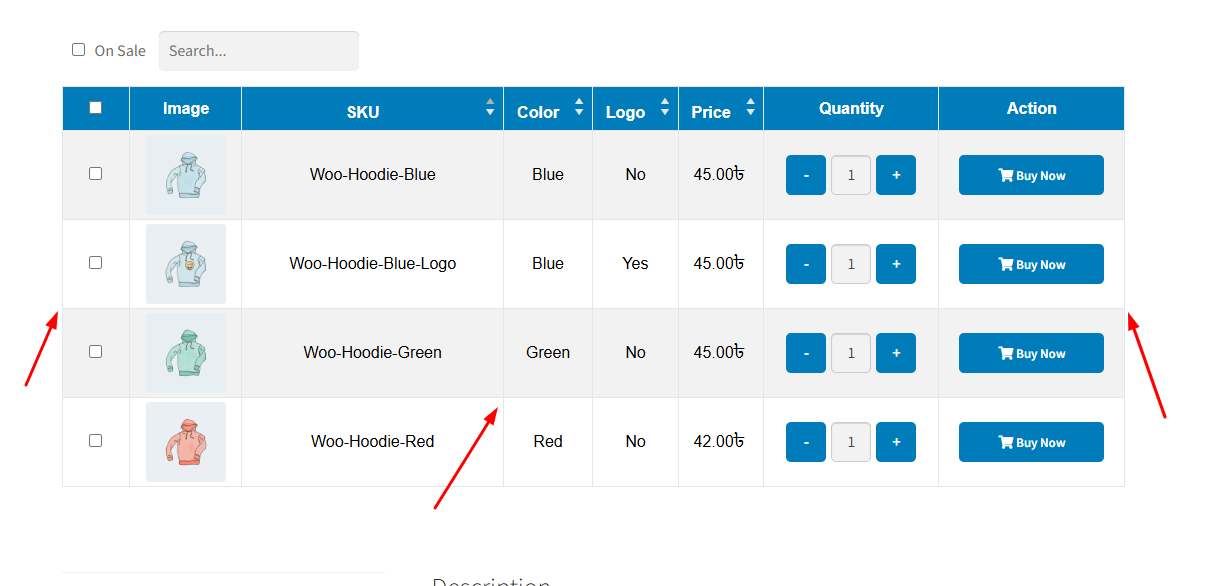The image size is (1213, 586).
Task: Toggle the select-all checkbox in header
Action: (96, 108)
